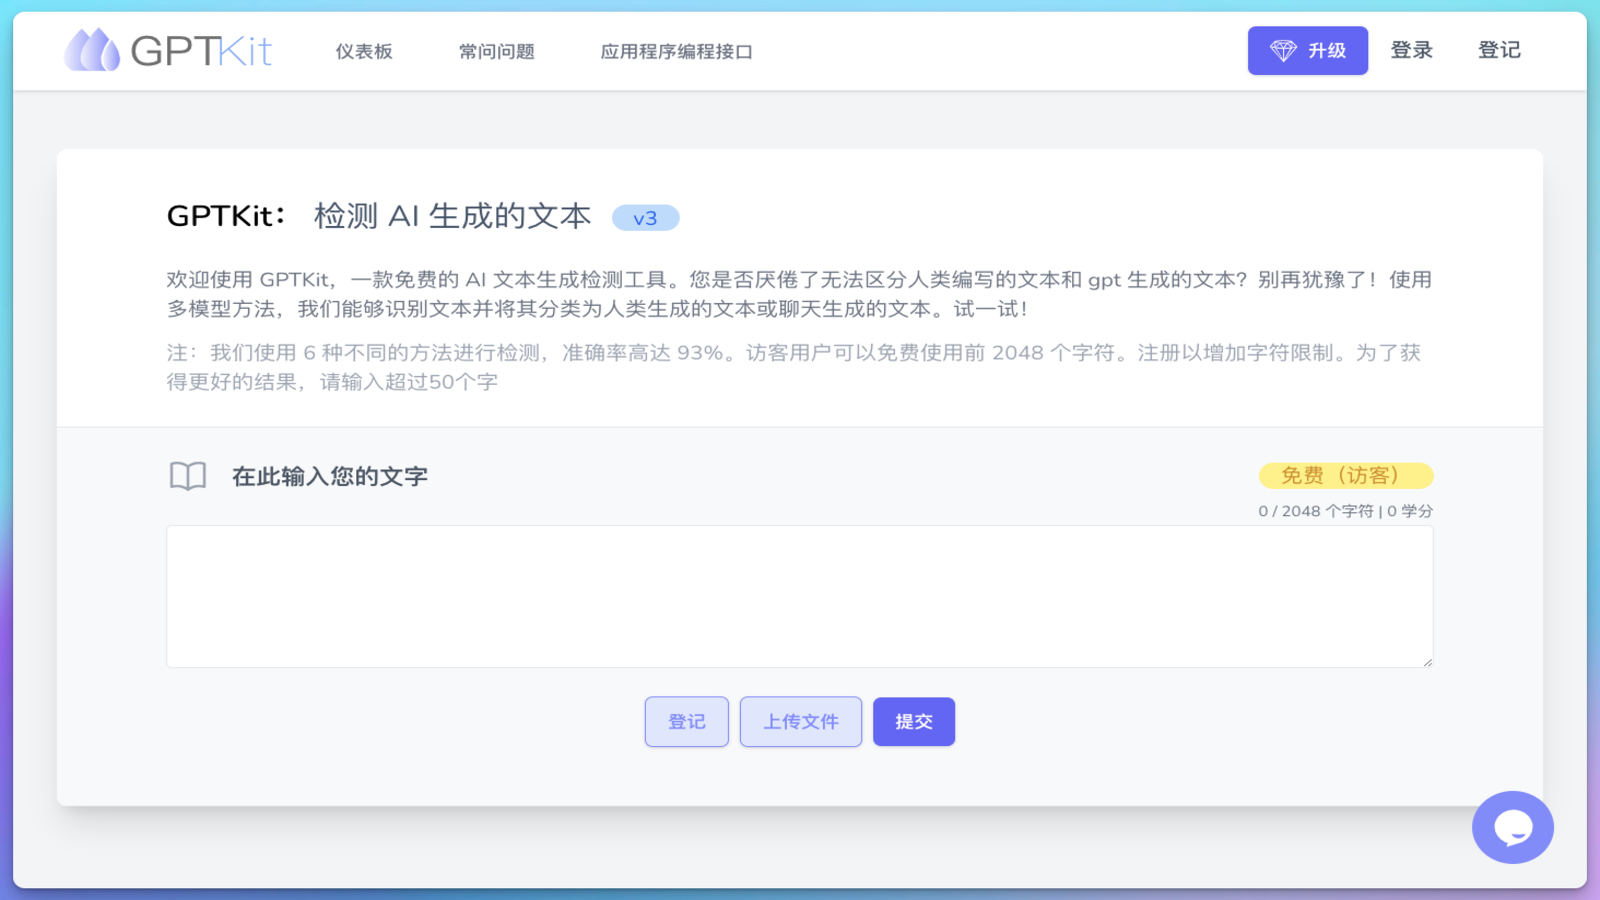Click the yellow 免费（访客）badge
Image resolution: width=1600 pixels, height=900 pixels.
[1345, 476]
